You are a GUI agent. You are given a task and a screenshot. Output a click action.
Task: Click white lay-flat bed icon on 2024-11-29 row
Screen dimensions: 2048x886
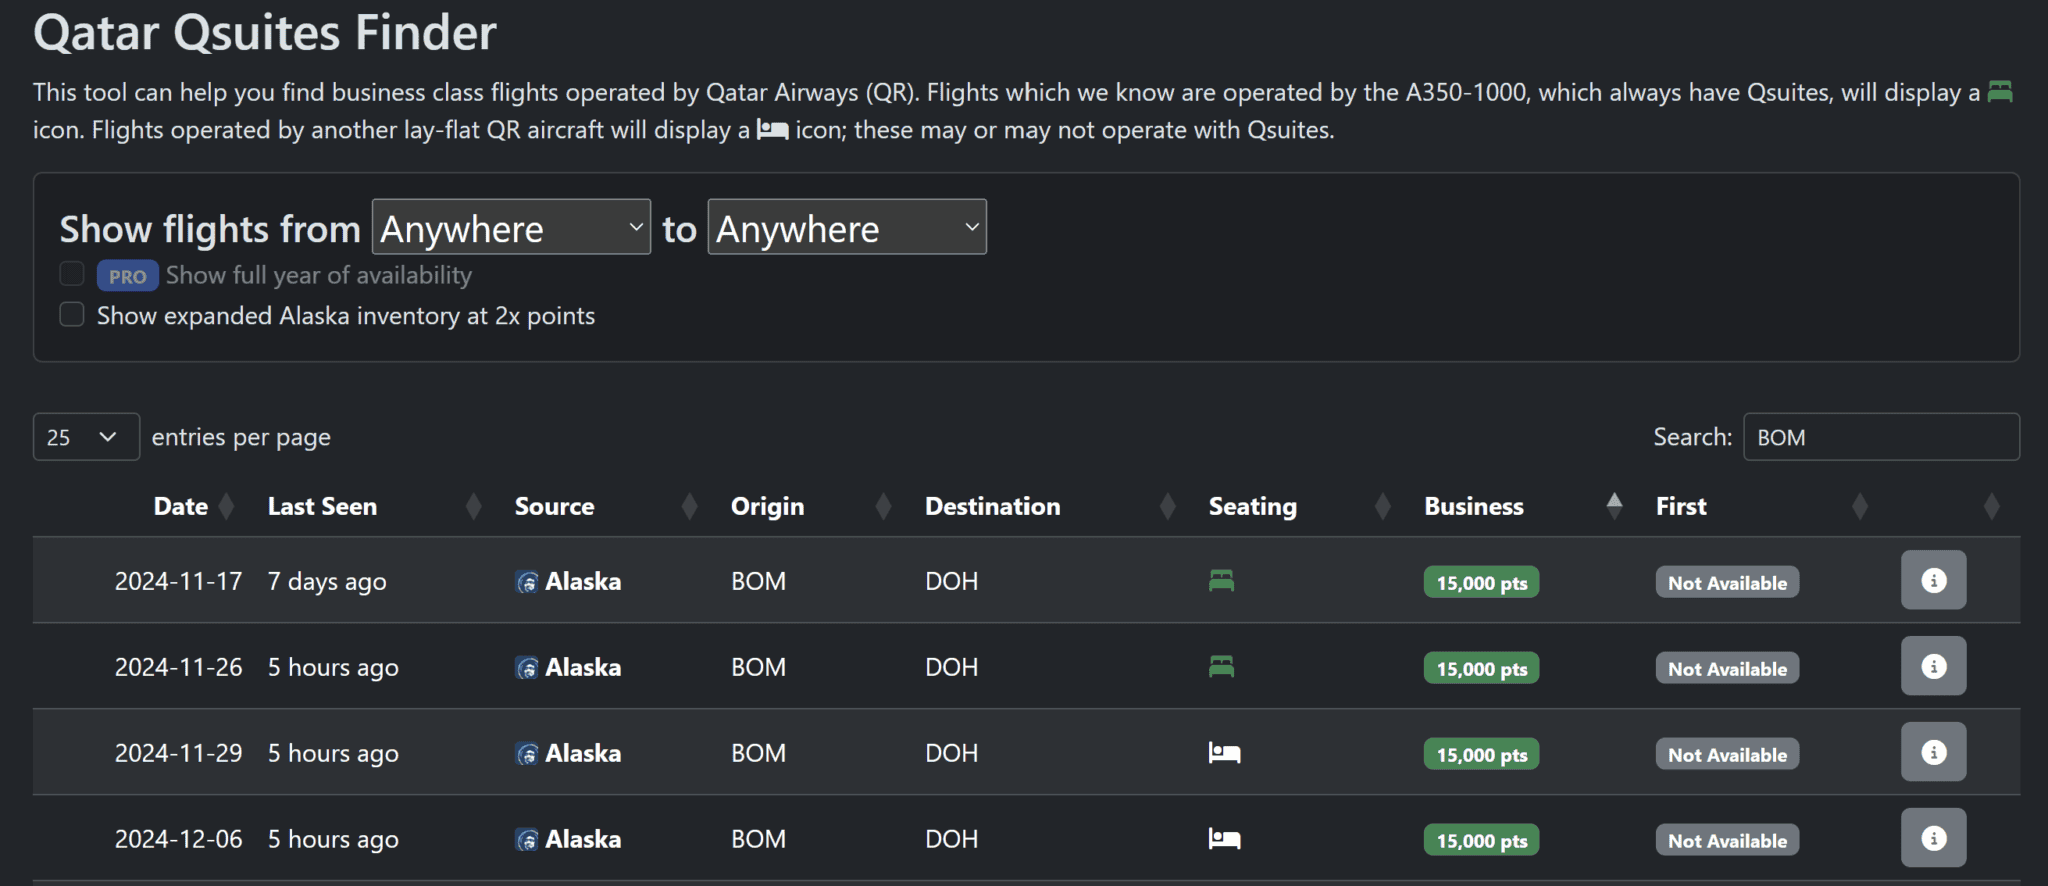[x=1224, y=753]
